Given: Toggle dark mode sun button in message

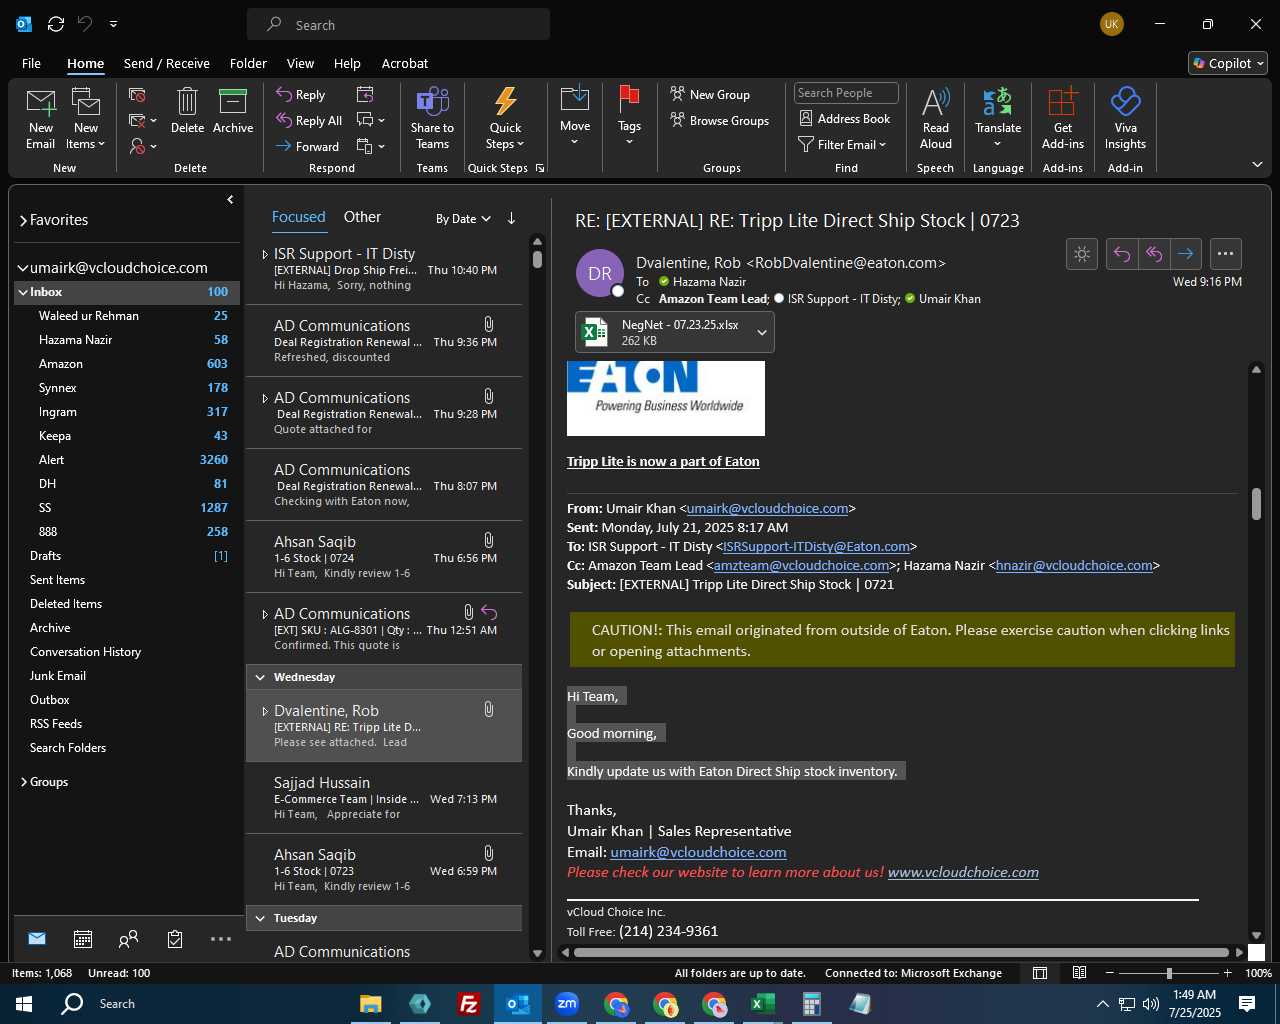Looking at the screenshot, I should tap(1082, 254).
